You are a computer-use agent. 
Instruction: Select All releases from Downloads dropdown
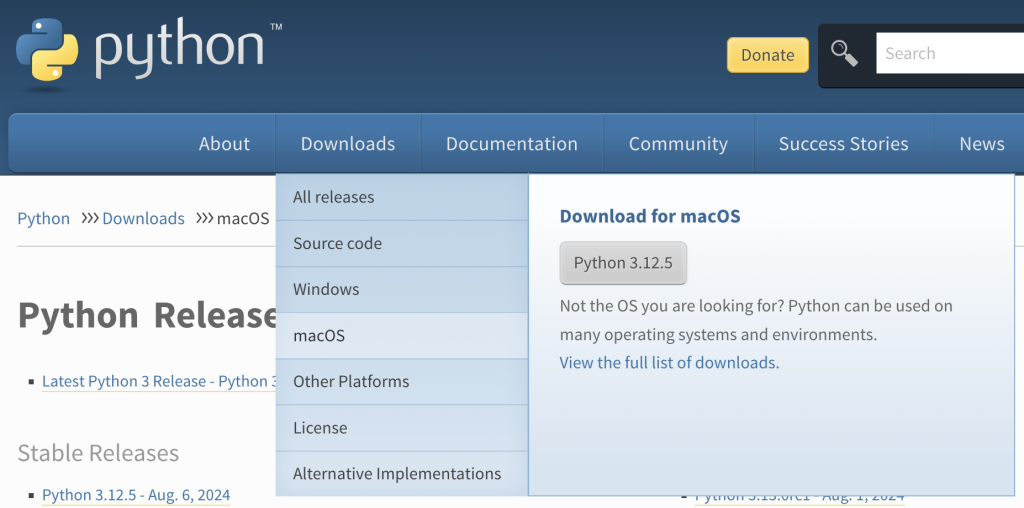[334, 197]
